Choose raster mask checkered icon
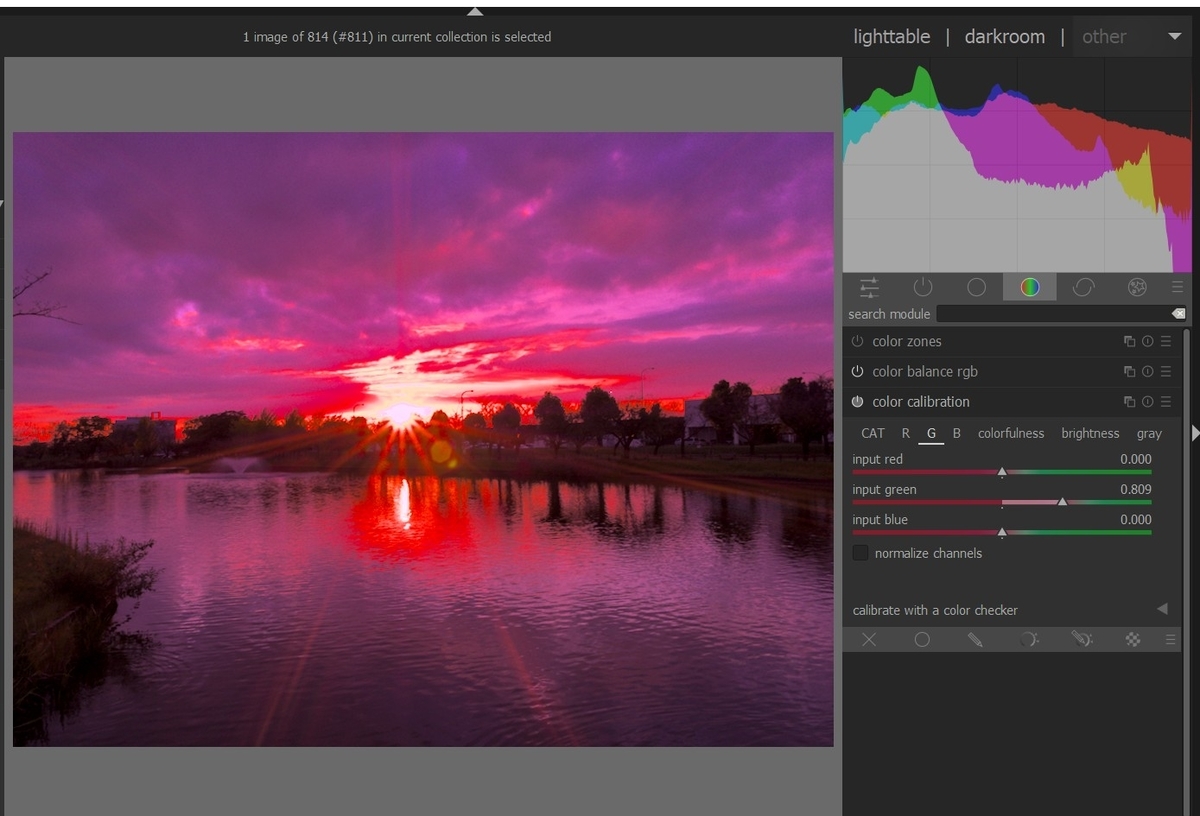Screen dimensions: 1200x816 pos(1133,640)
